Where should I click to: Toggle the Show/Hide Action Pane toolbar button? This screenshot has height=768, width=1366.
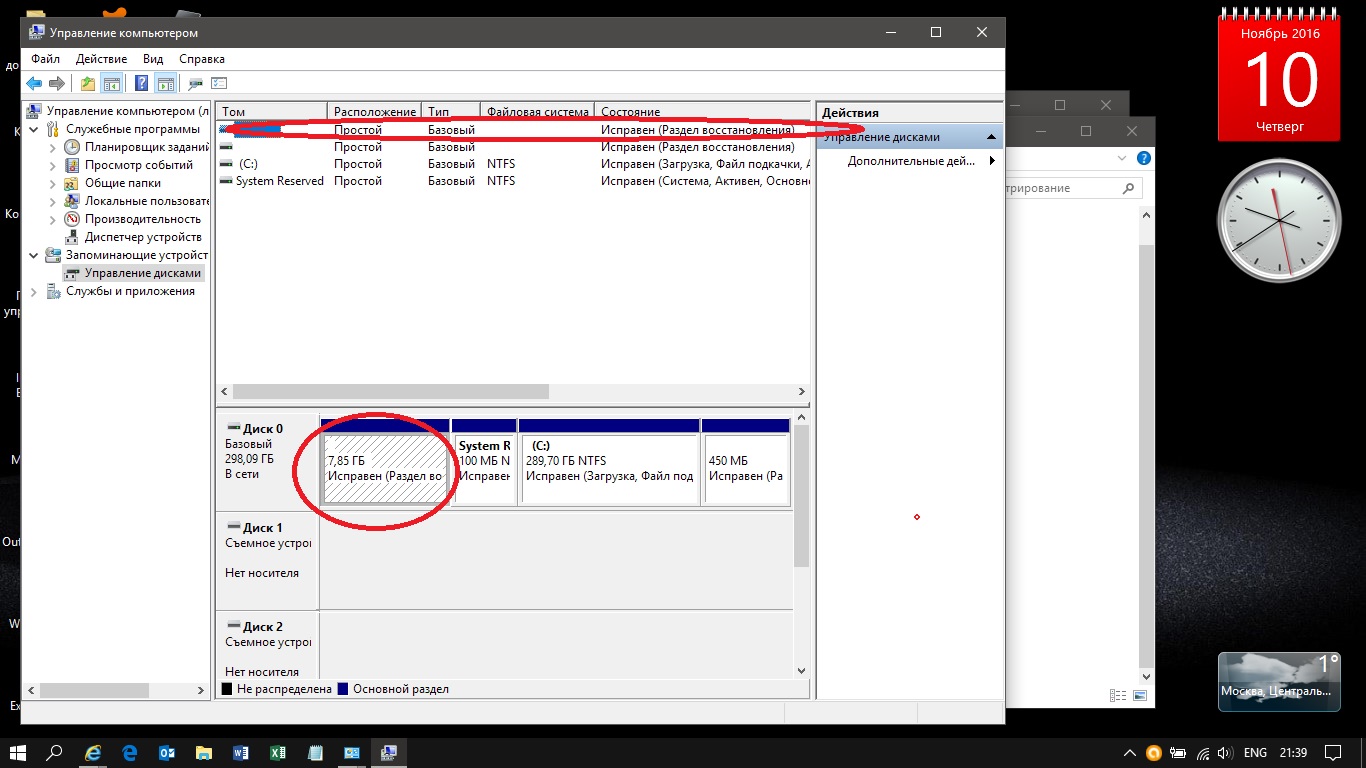(x=166, y=84)
